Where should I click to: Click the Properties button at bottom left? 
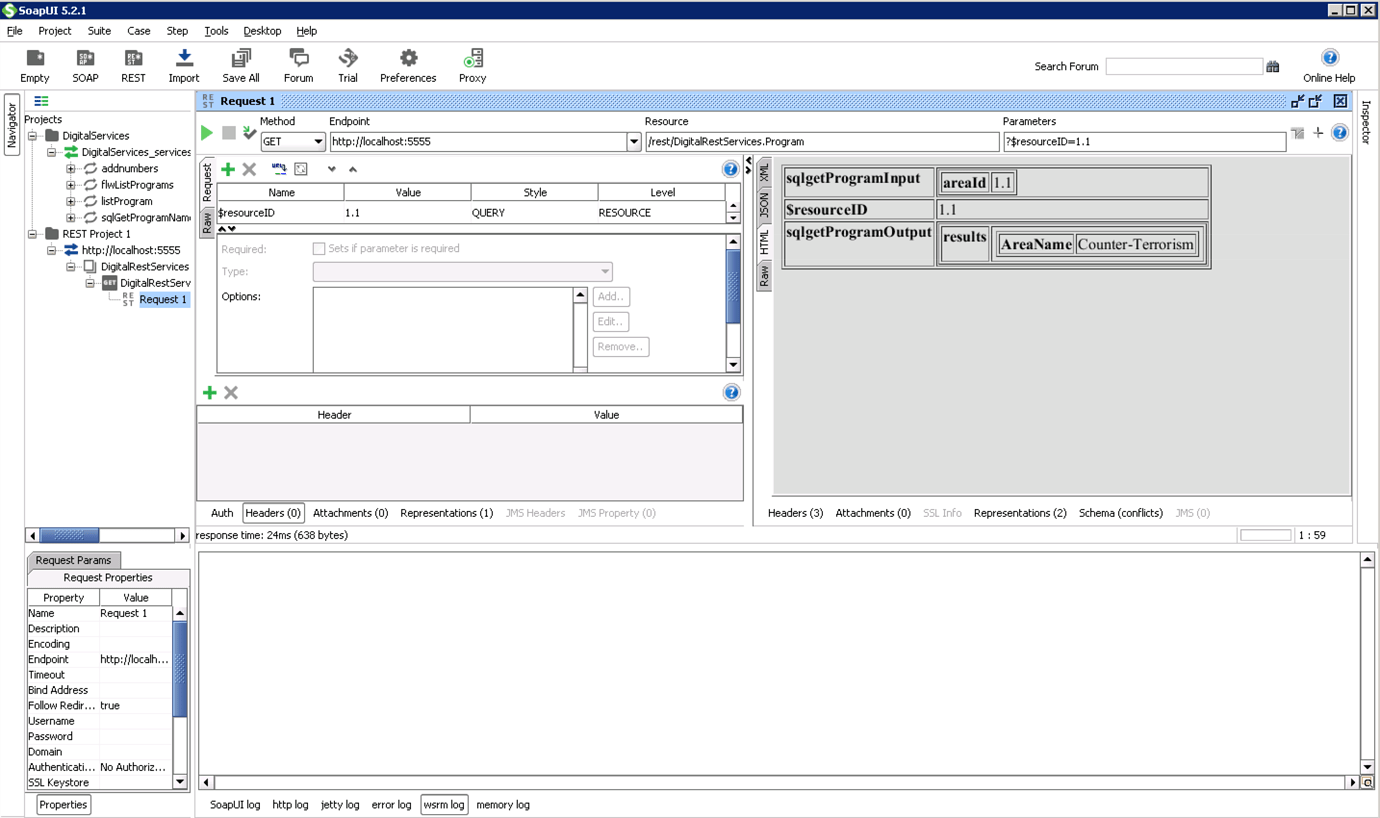tap(63, 805)
